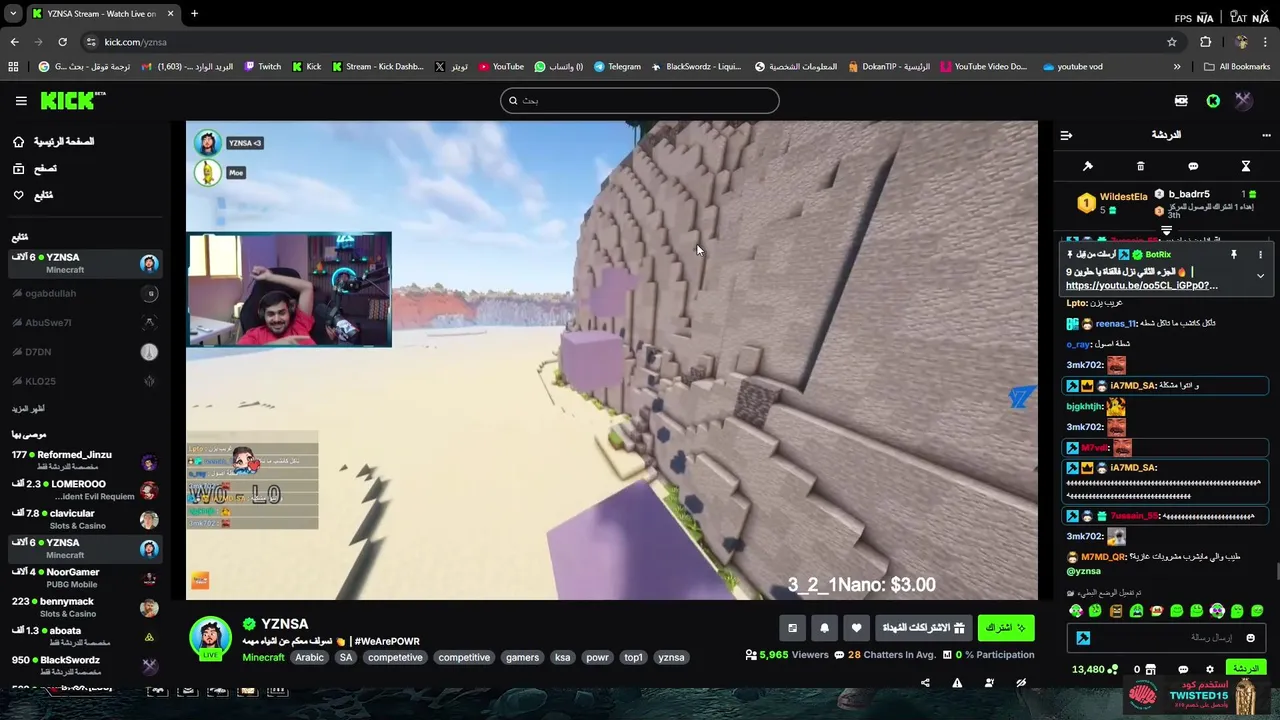
Task: Click the chat bubble icon near send button
Action: 1183,670
